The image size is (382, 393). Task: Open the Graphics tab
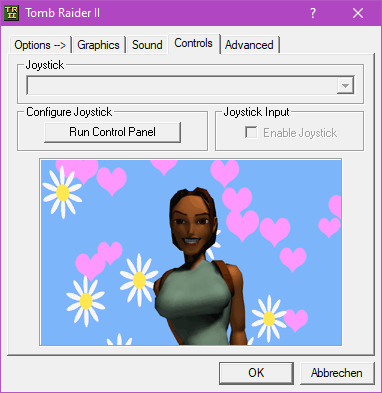[98, 45]
